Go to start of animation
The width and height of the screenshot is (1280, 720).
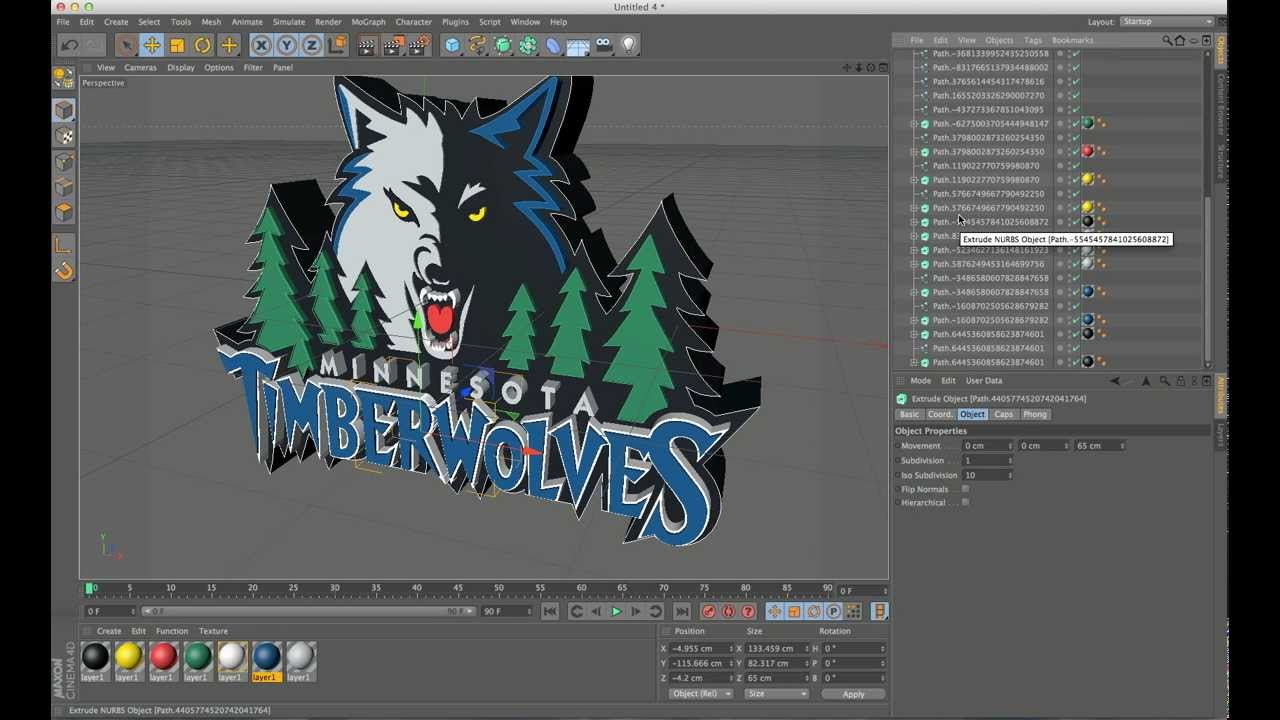coord(550,612)
